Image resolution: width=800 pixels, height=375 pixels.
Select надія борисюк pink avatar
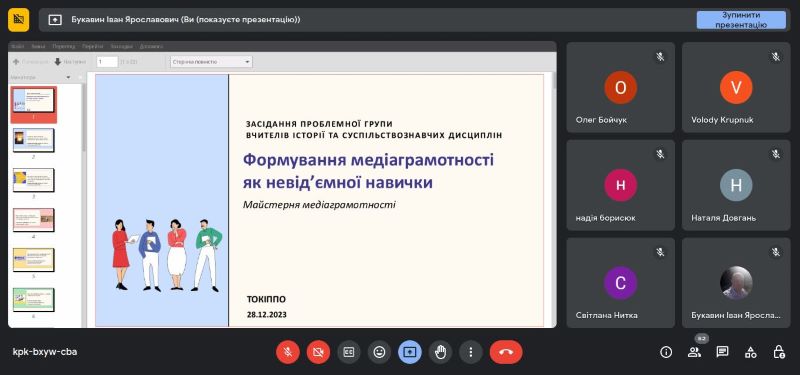pyautogui.click(x=620, y=185)
